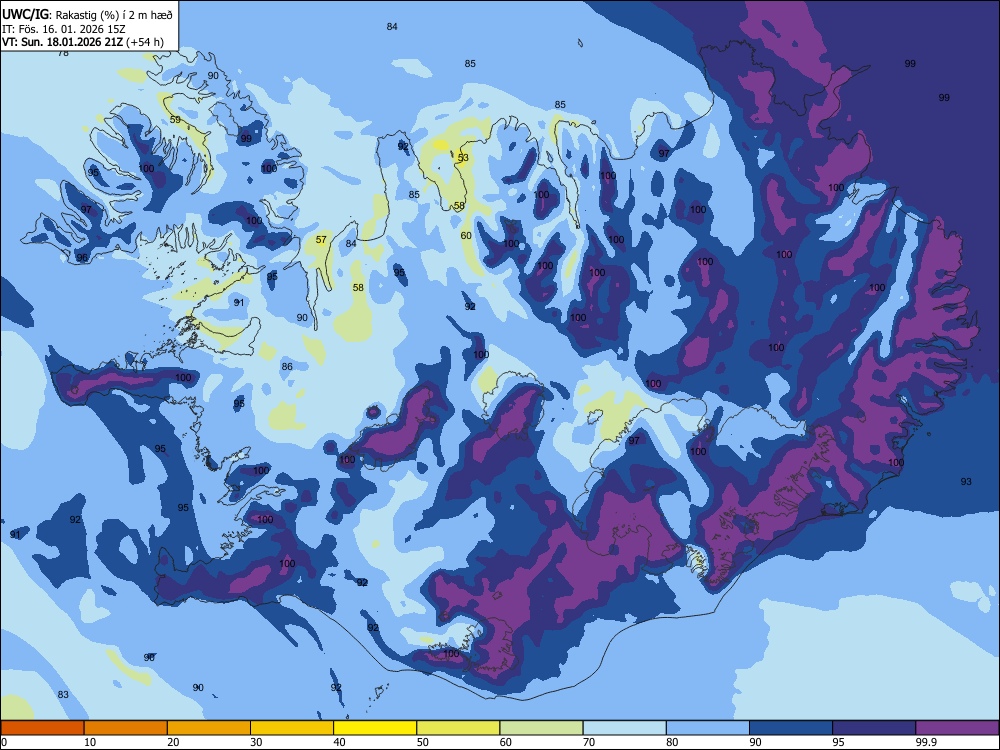The height and width of the screenshot is (750, 1000).
Task: Click the 80–90 medium blue legend swatch
Action: (708, 728)
